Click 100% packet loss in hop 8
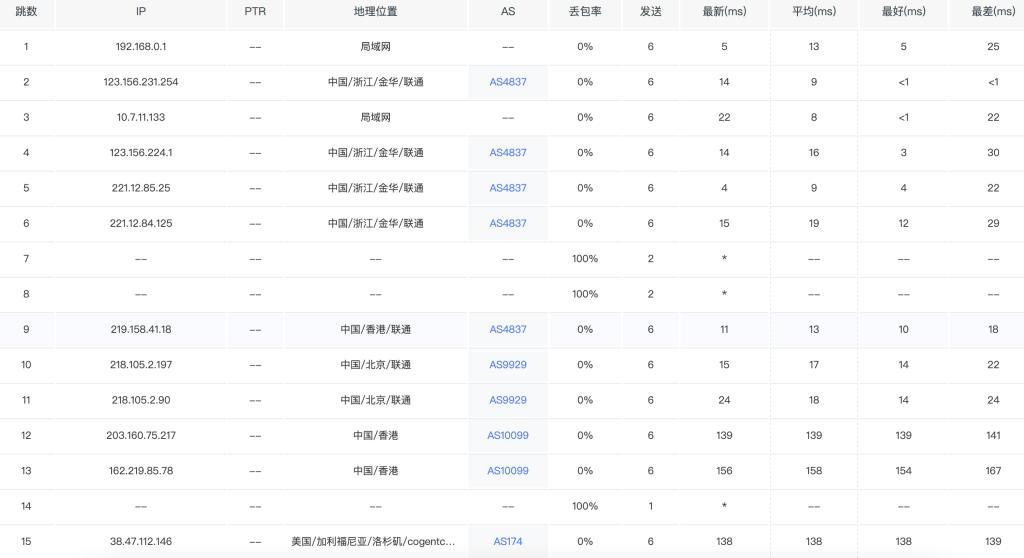Screen dimensions: 1024x558 coord(584,294)
